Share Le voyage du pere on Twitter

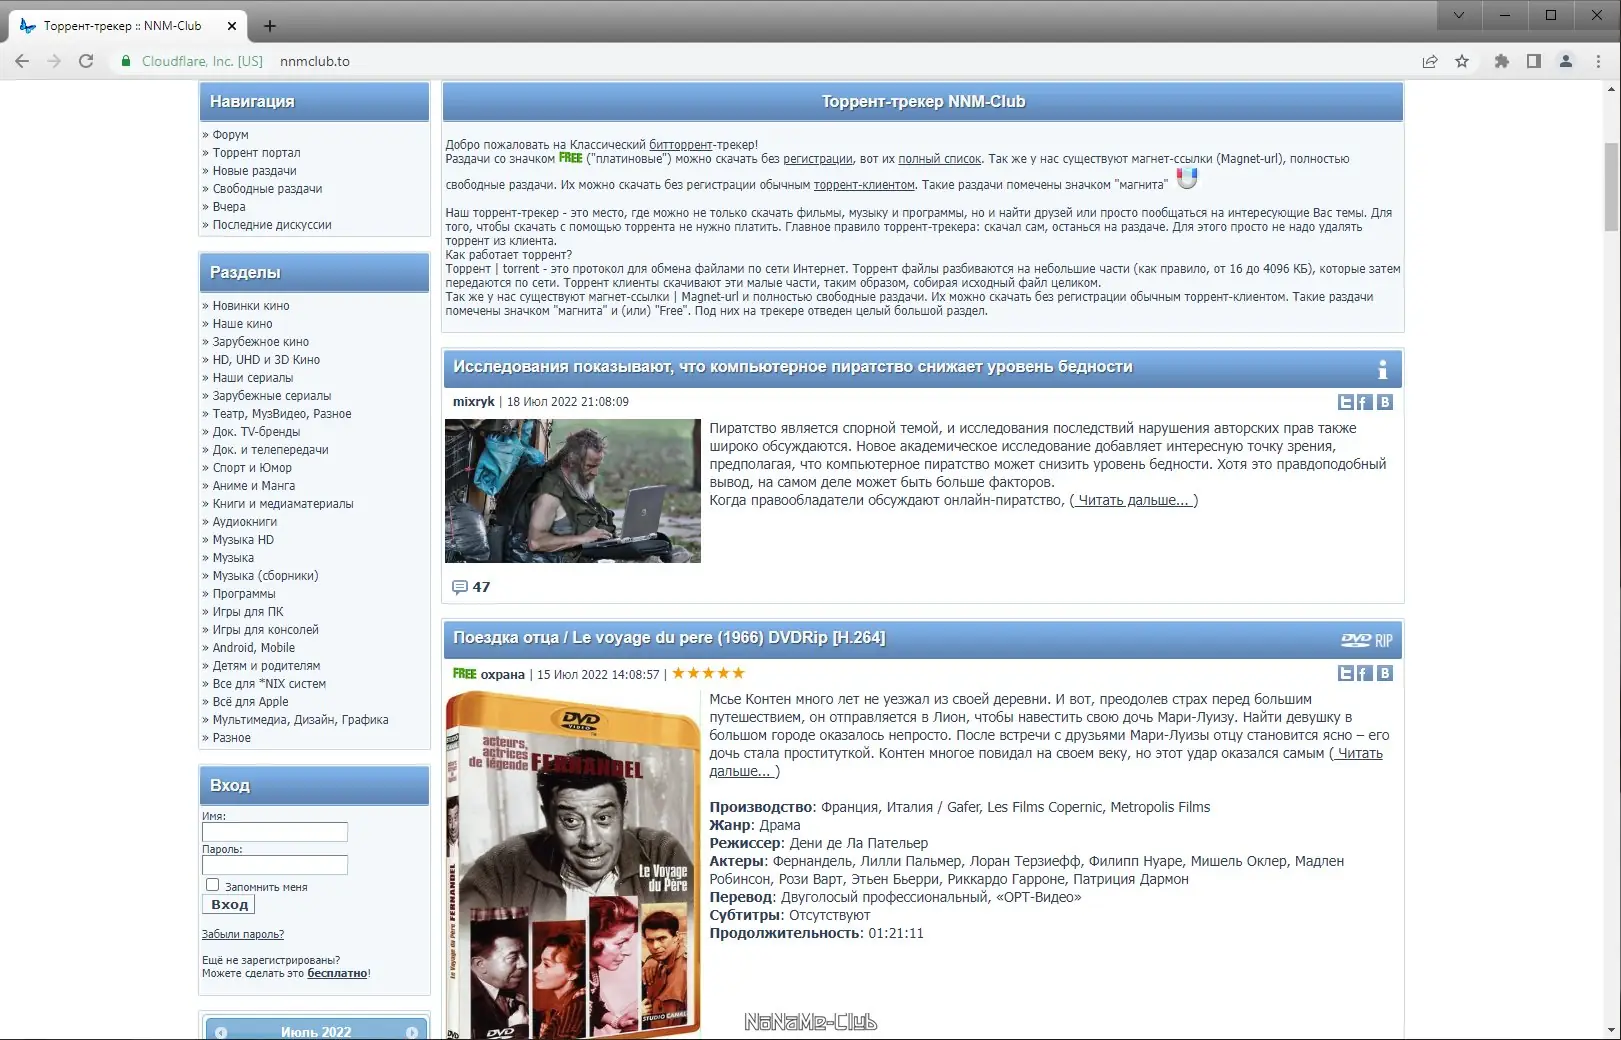pyautogui.click(x=1346, y=673)
